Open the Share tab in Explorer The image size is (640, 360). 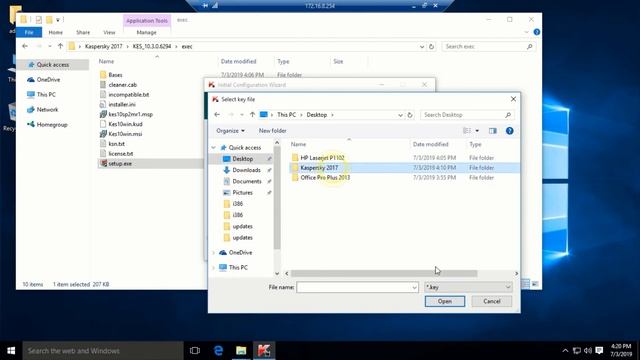pos(83,32)
